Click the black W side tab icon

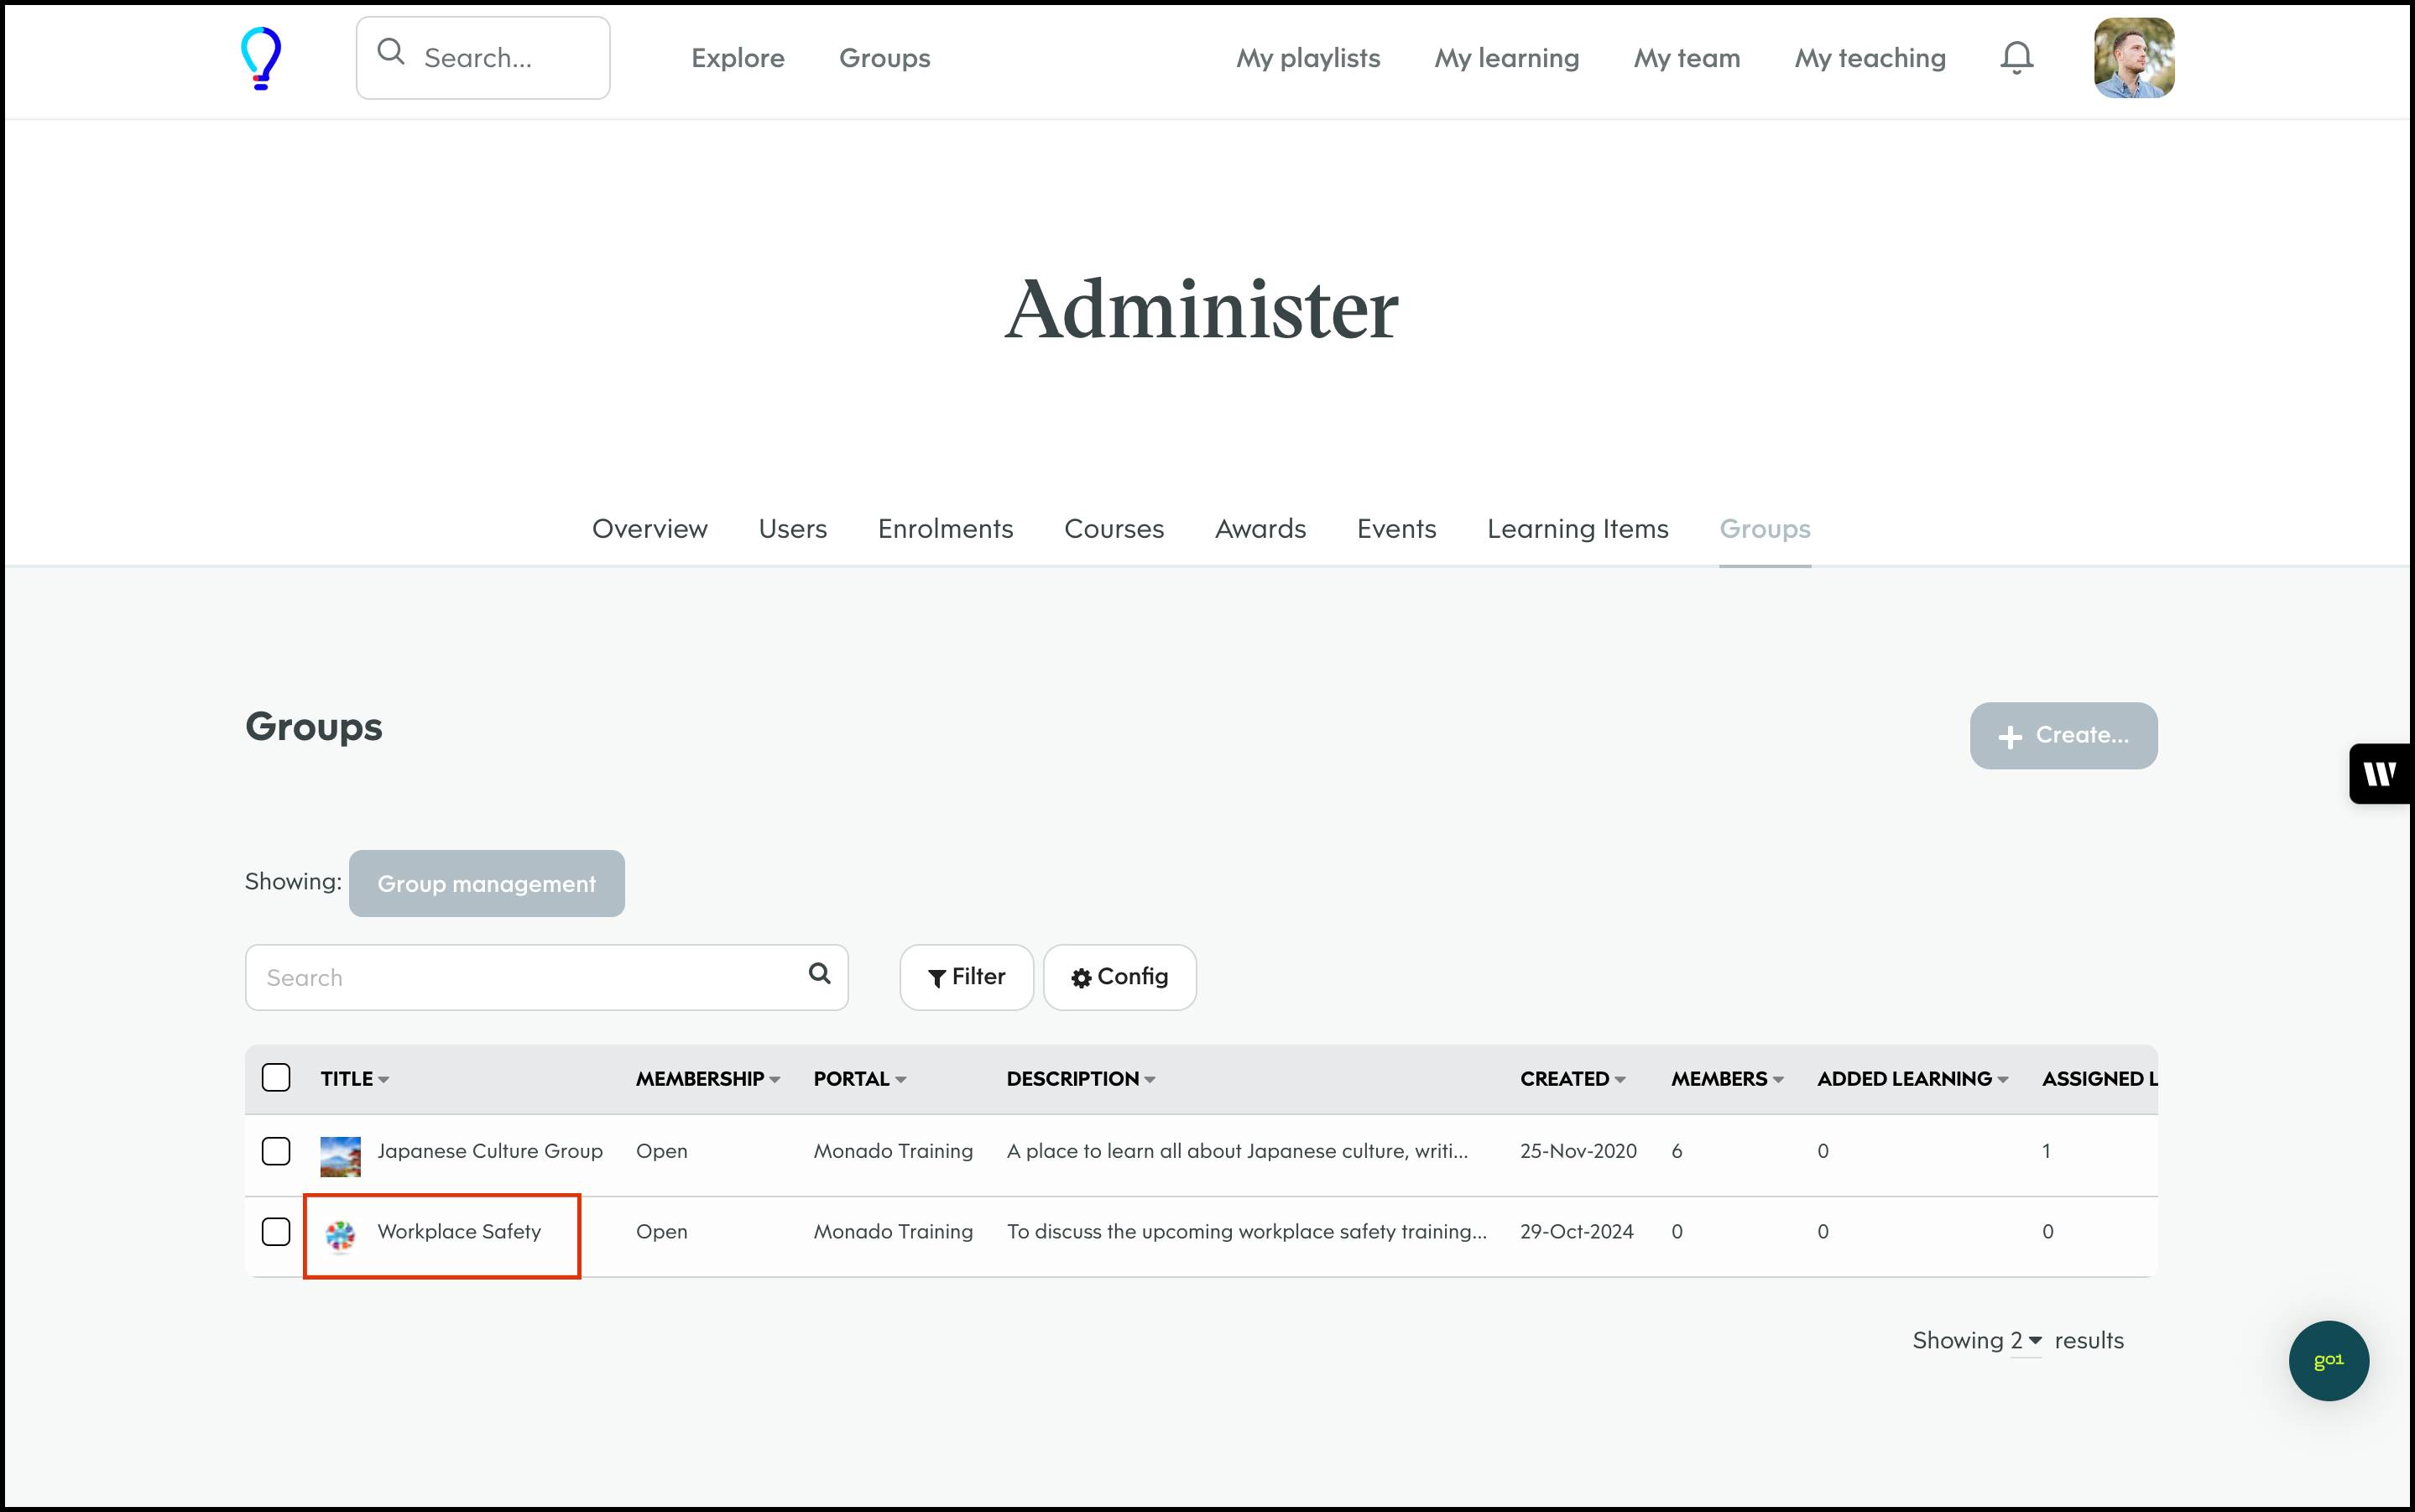[x=2380, y=773]
